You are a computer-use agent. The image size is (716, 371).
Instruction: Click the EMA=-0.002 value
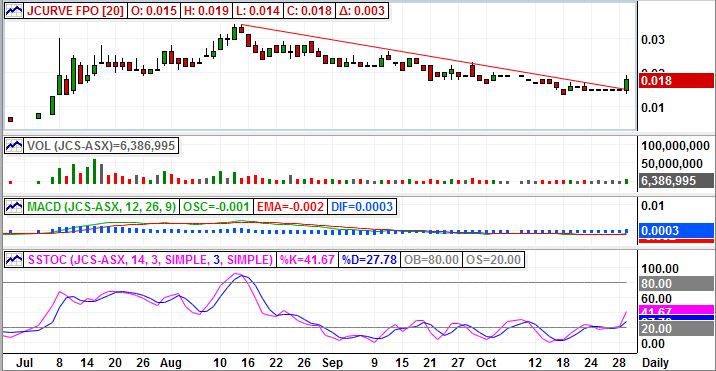click(x=289, y=207)
